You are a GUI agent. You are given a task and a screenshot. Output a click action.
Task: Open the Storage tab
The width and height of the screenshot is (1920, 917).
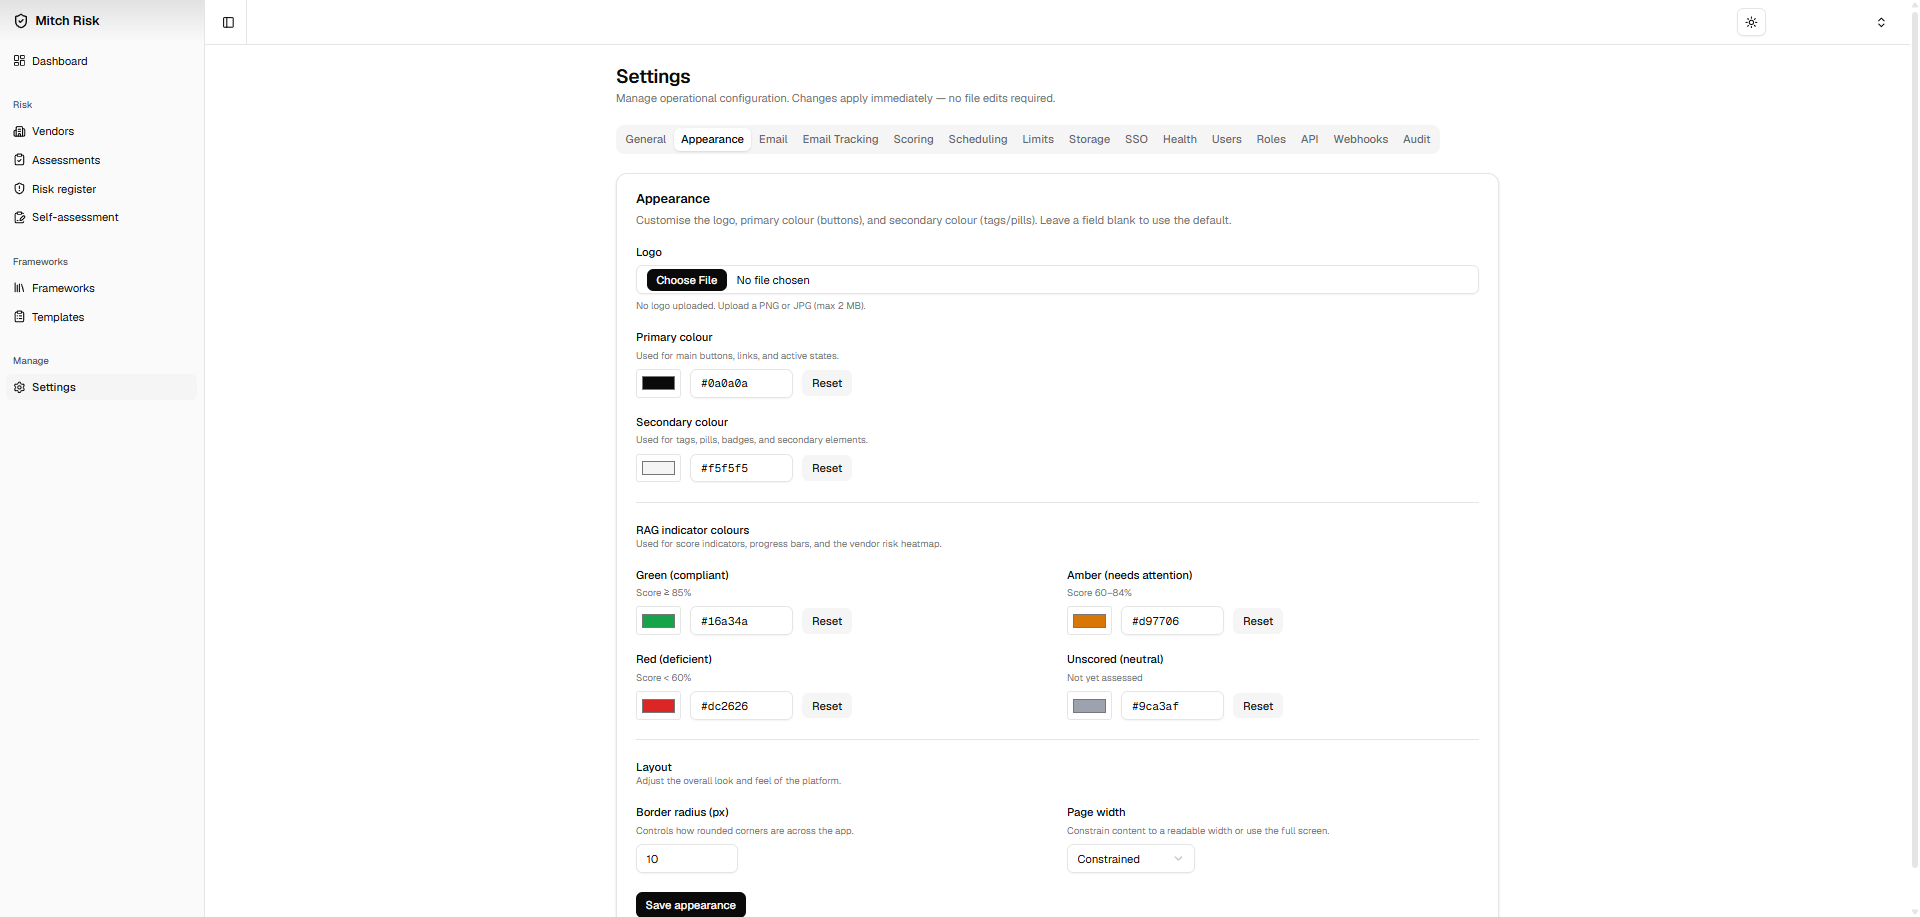pos(1089,139)
